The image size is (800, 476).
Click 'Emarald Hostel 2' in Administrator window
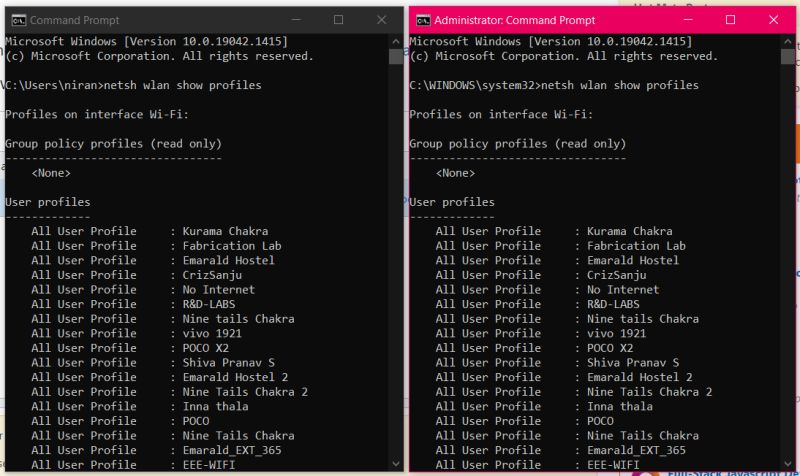click(x=639, y=377)
